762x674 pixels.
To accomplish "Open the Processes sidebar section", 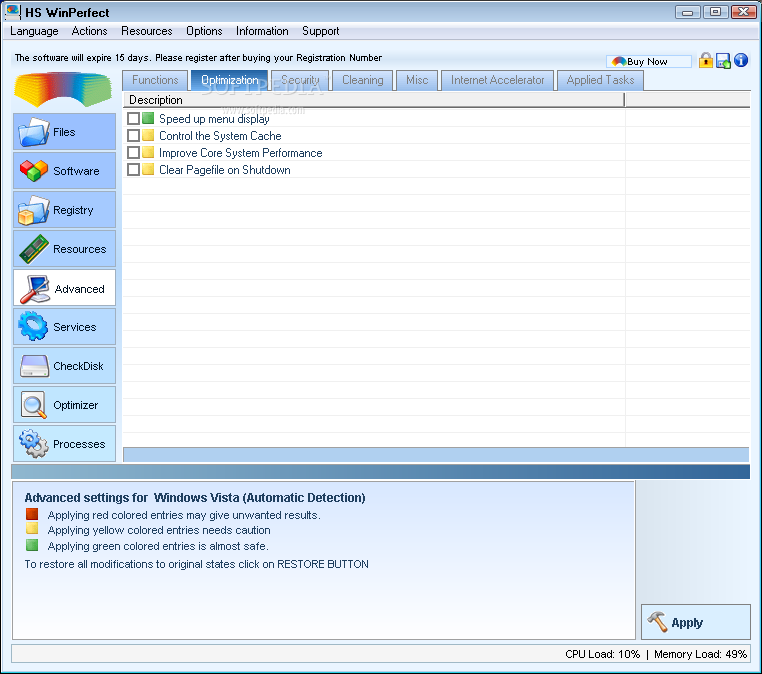I will pyautogui.click(x=64, y=444).
